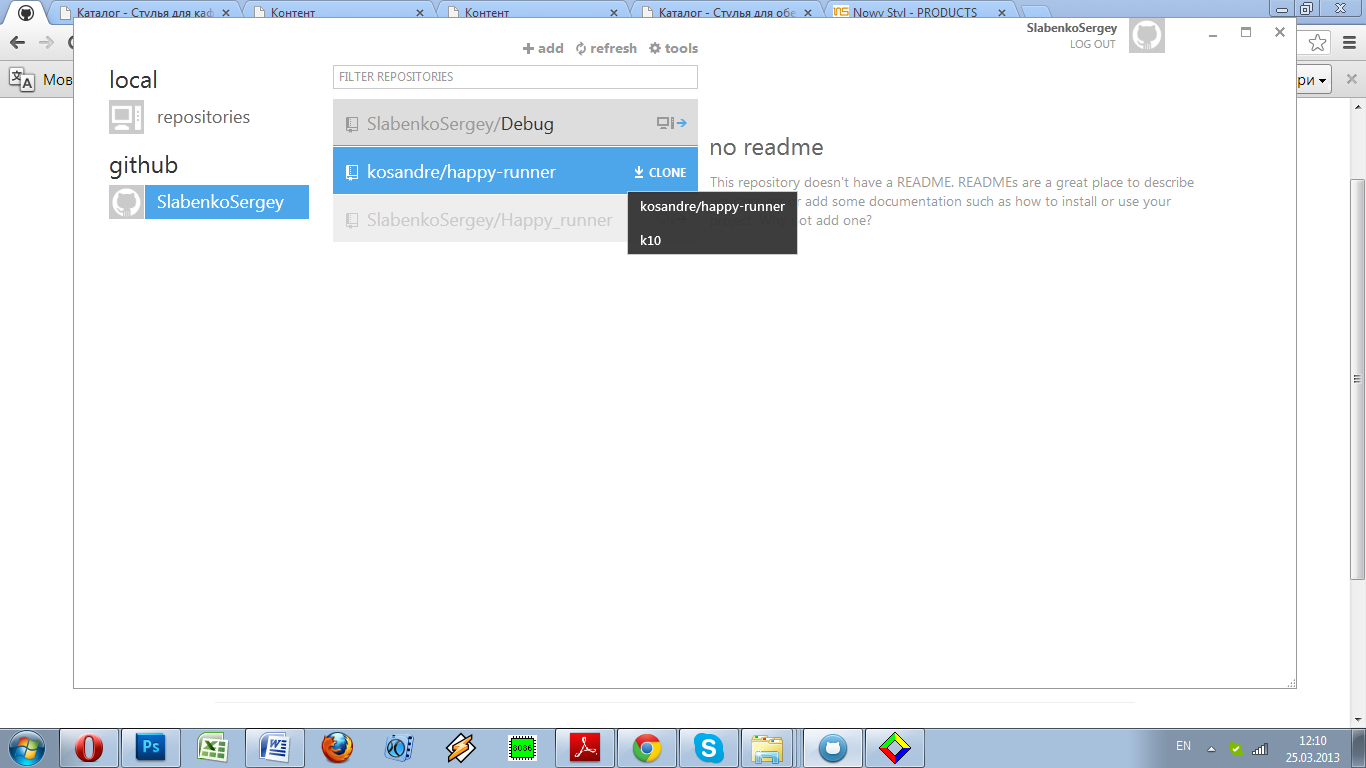The image size is (1366, 768).
Task: Open Excel from the taskbar
Action: [213, 748]
